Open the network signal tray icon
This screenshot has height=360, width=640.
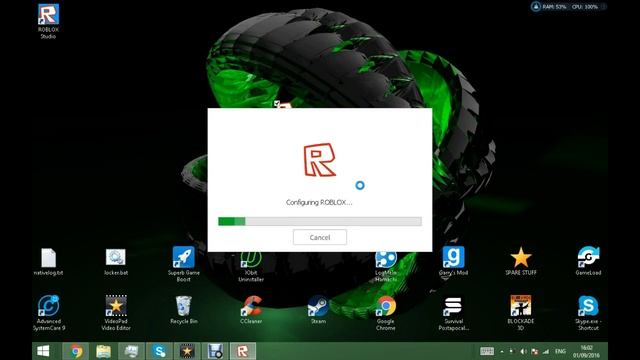546,351
